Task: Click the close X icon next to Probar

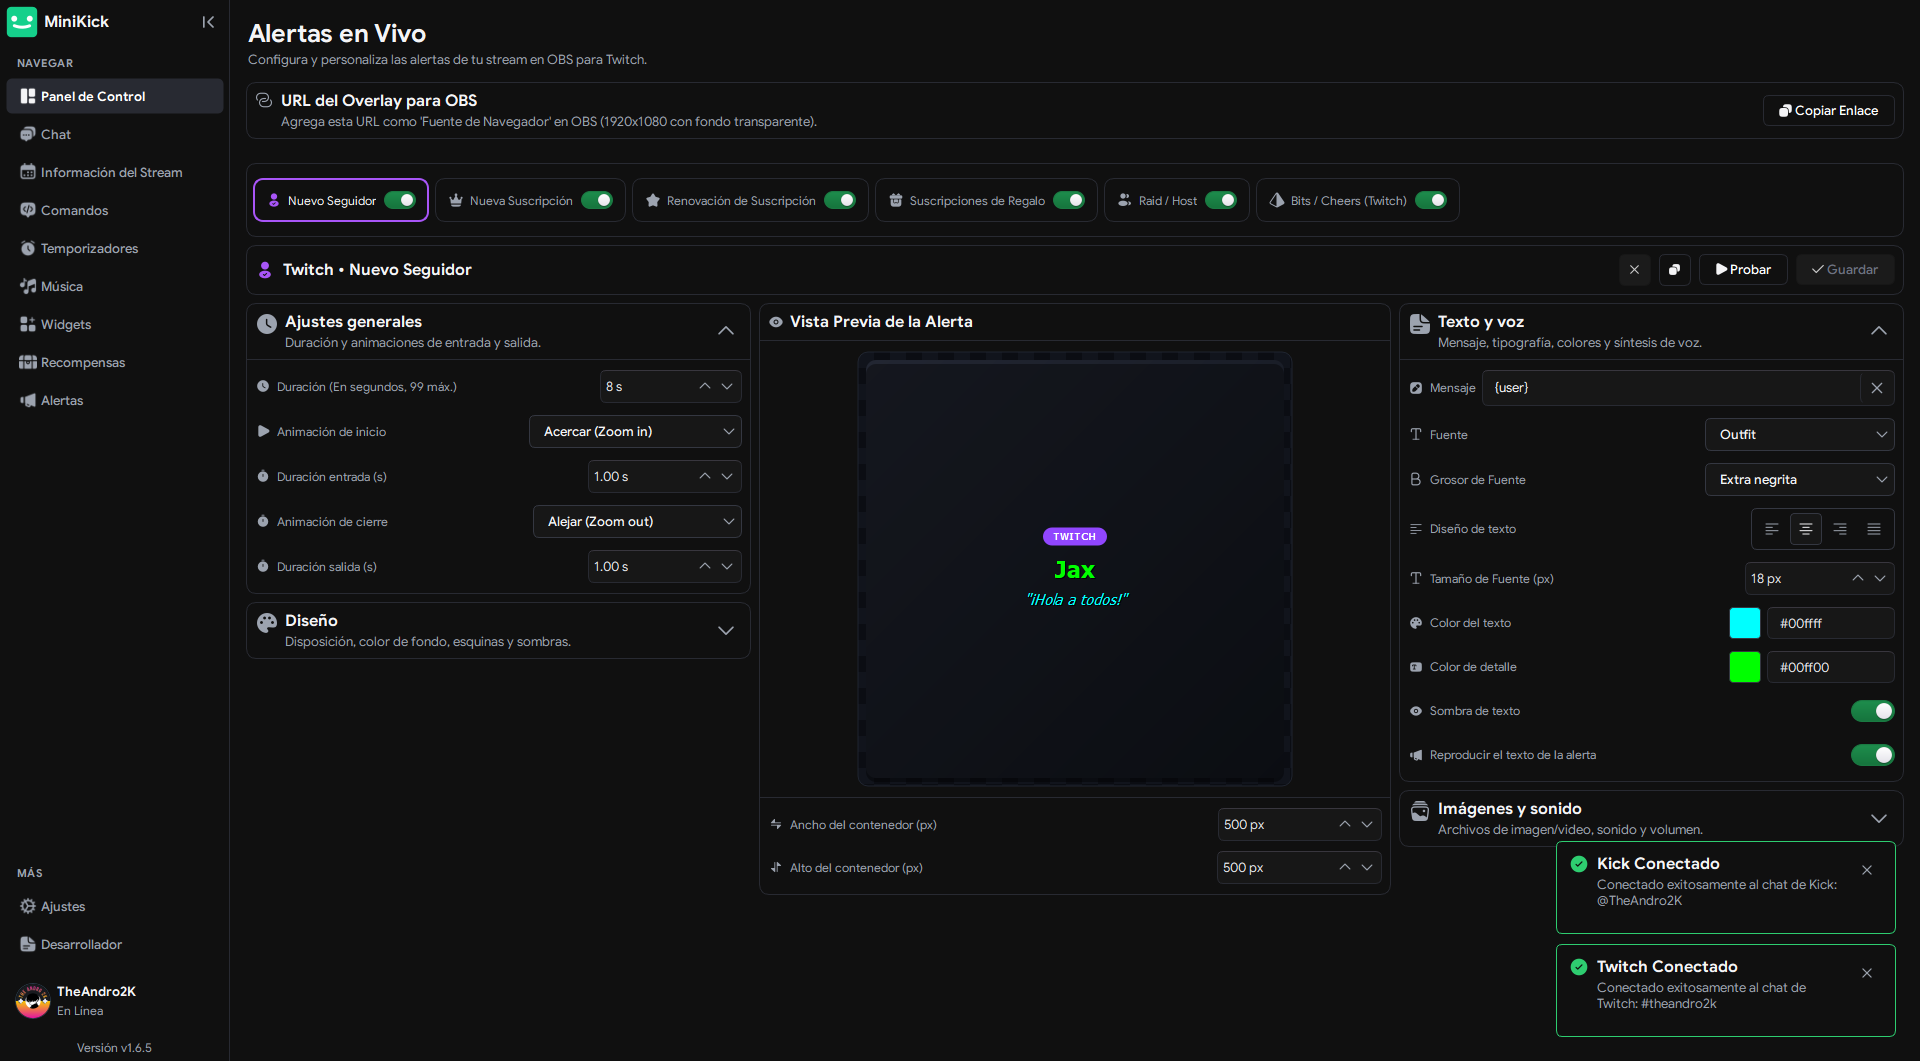Action: 1634,270
